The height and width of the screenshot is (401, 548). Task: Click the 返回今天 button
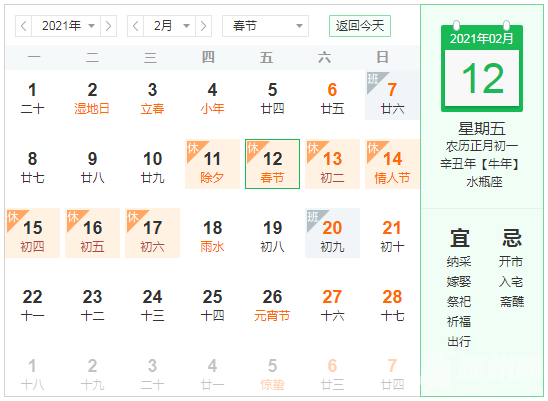tap(360, 26)
